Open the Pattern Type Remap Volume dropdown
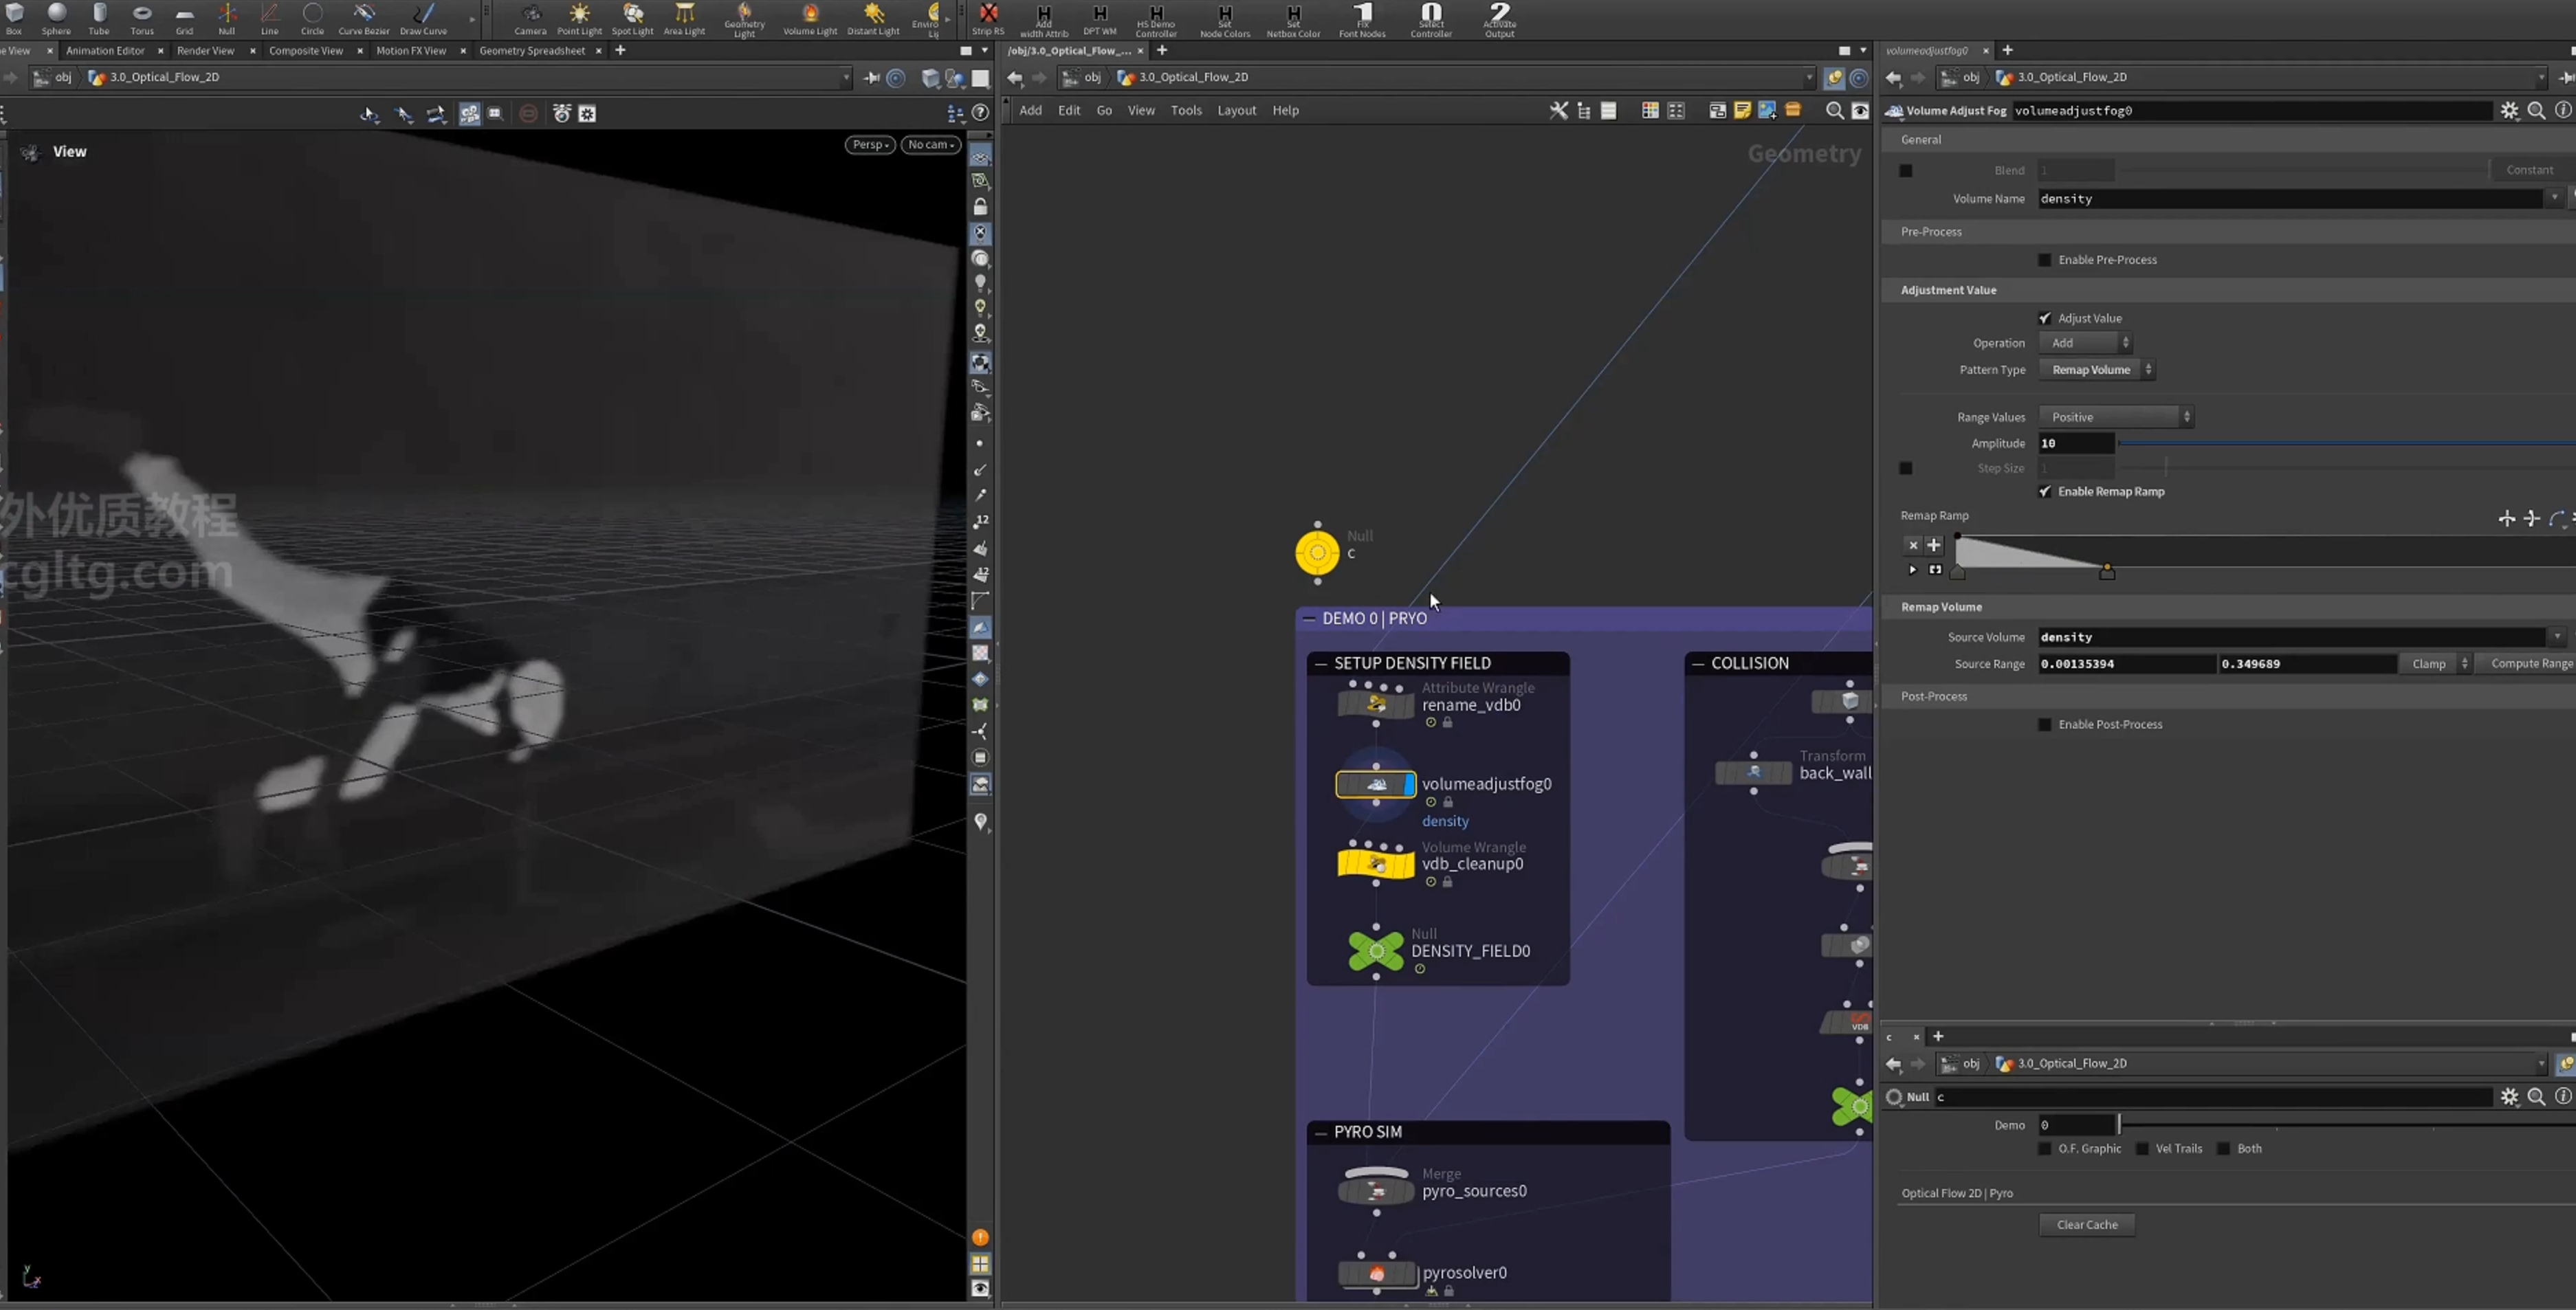This screenshot has height=1310, width=2576. [x=2097, y=370]
